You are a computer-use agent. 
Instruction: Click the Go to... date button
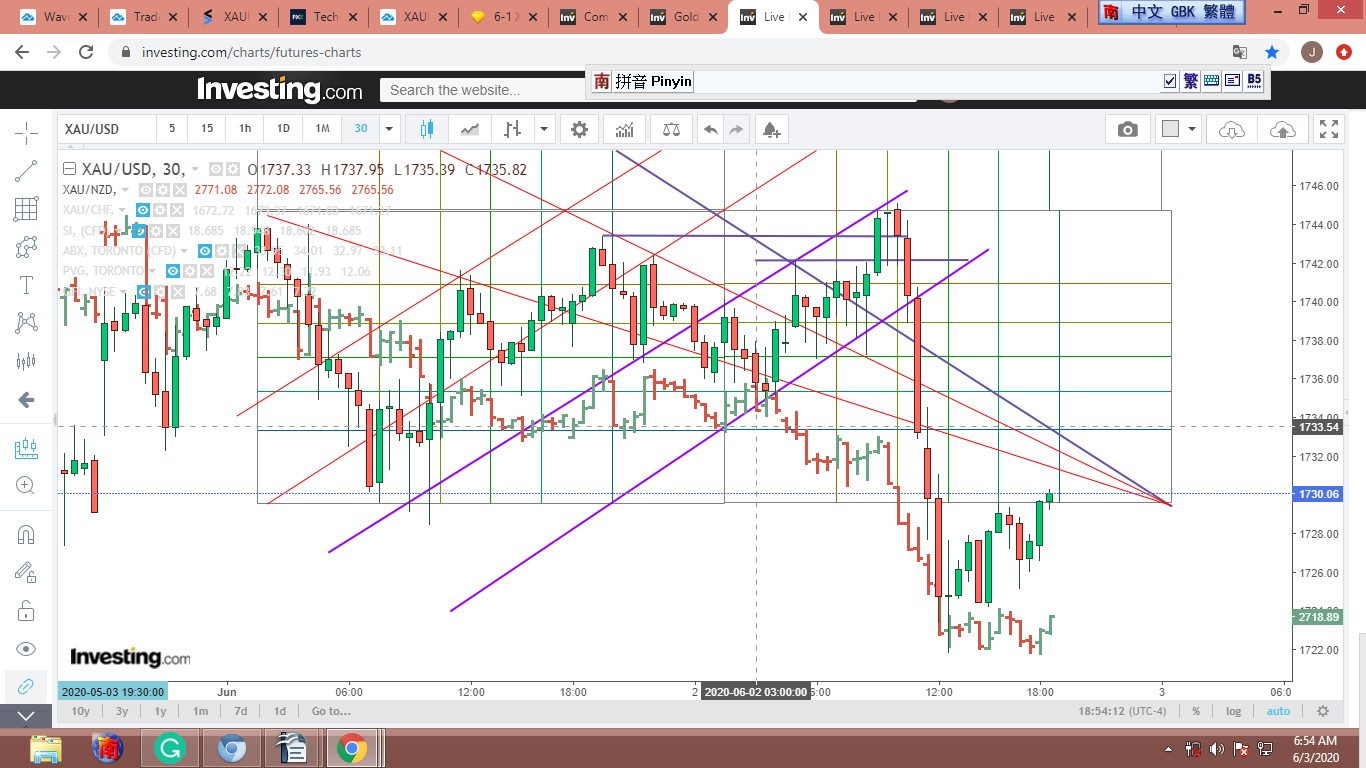[331, 711]
